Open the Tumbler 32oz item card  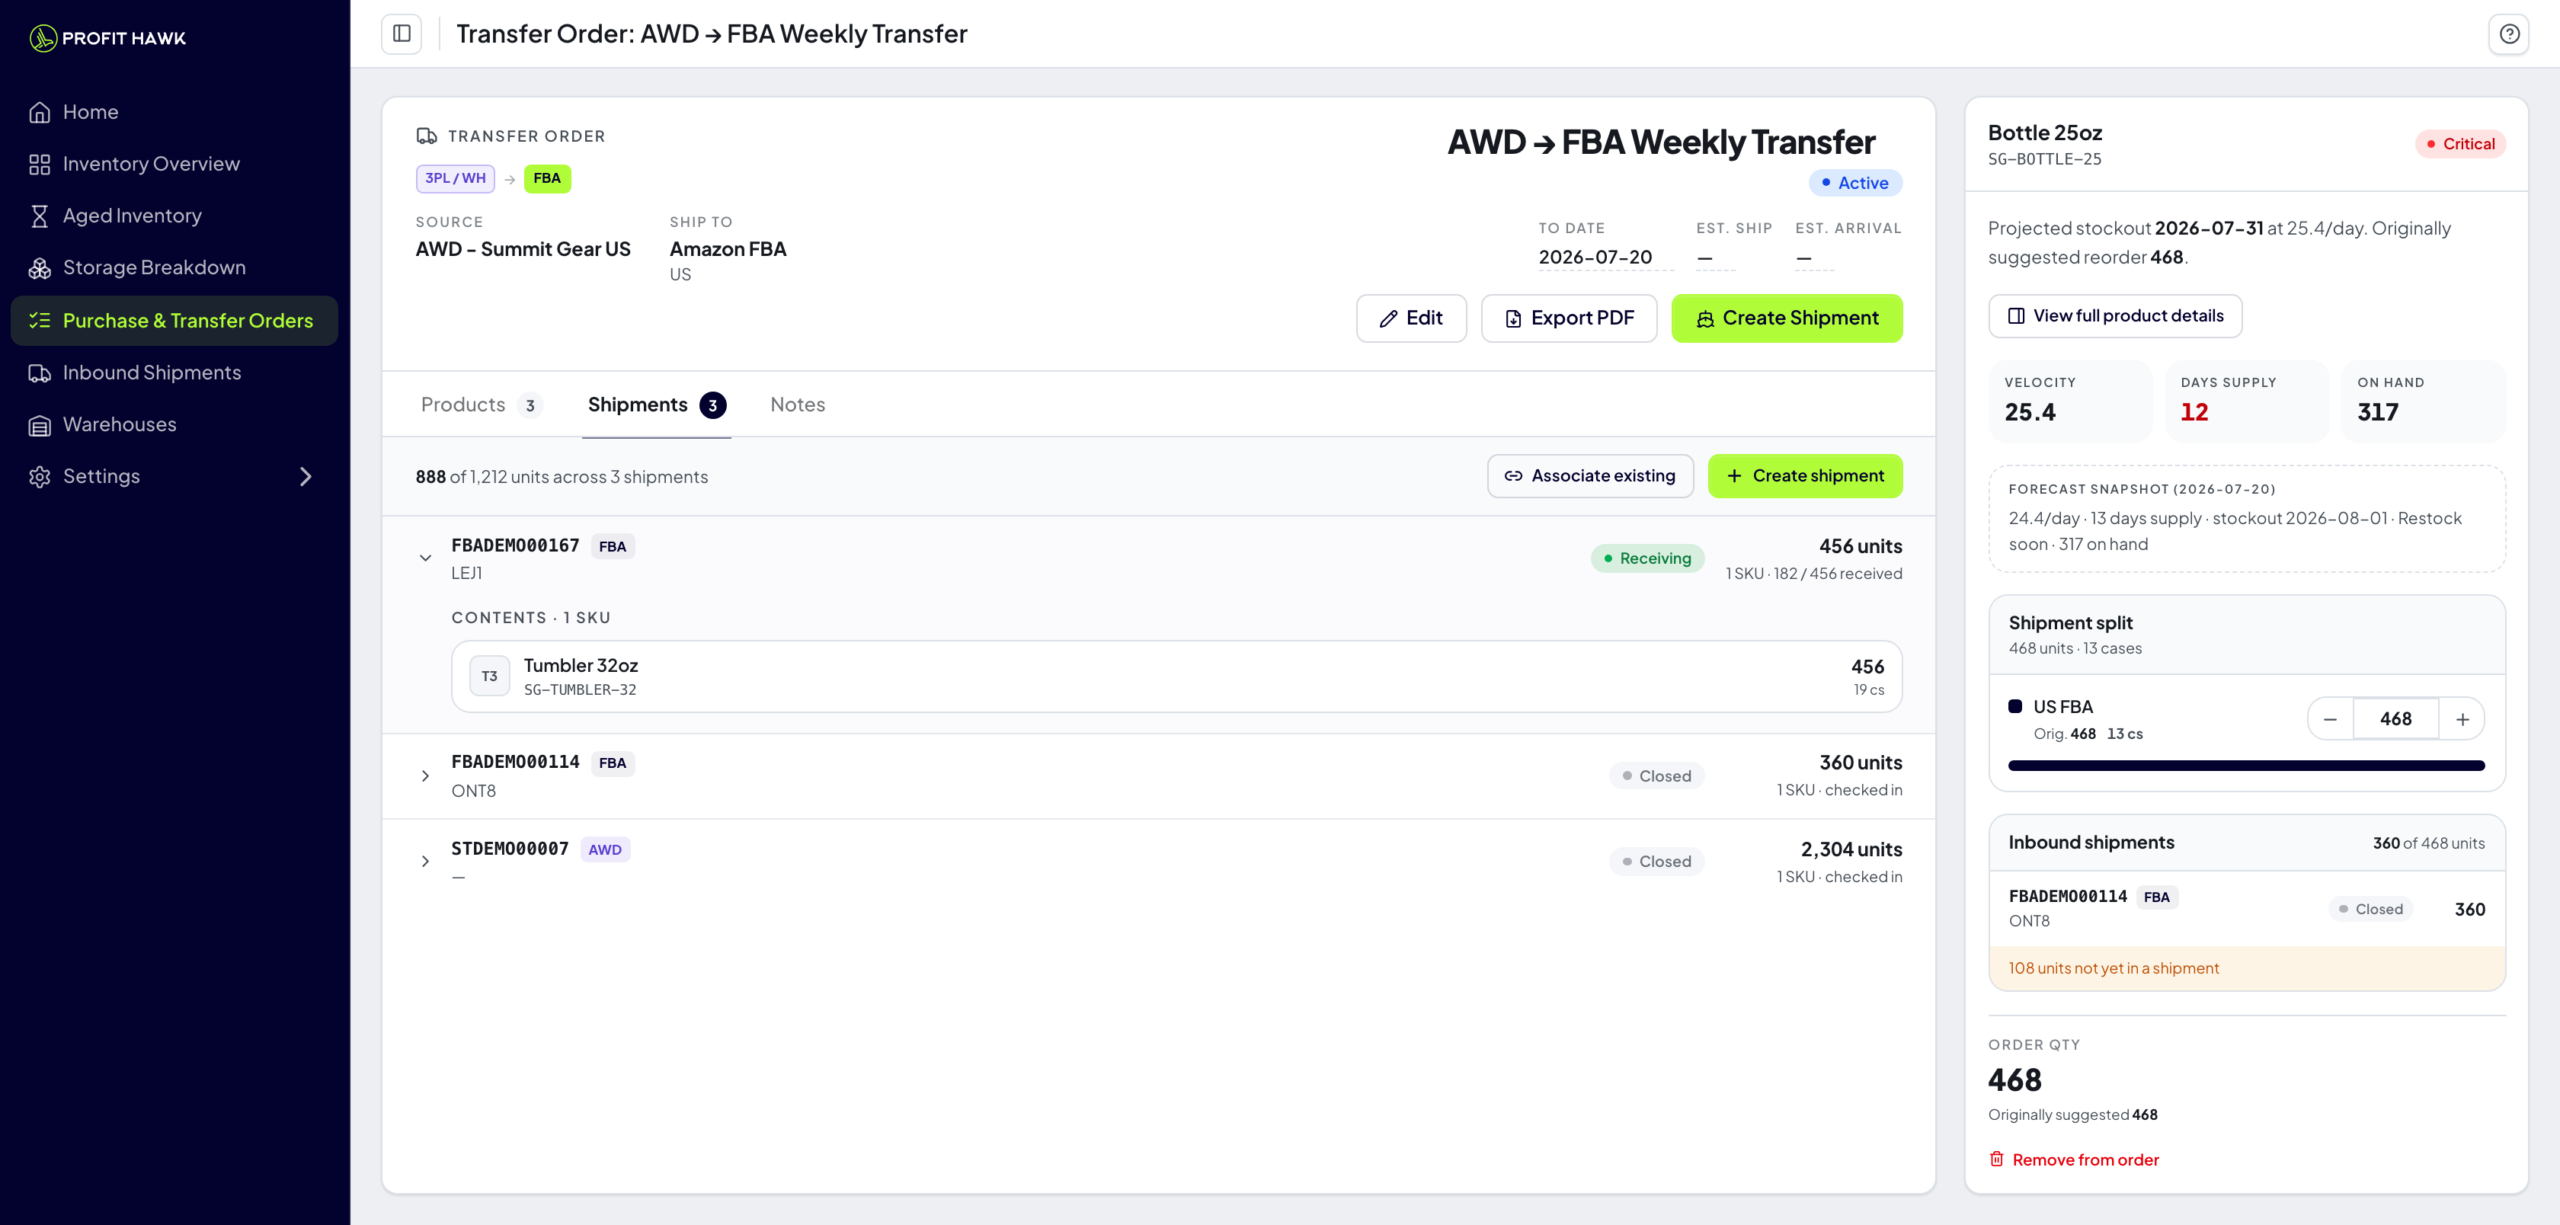tap(1176, 677)
